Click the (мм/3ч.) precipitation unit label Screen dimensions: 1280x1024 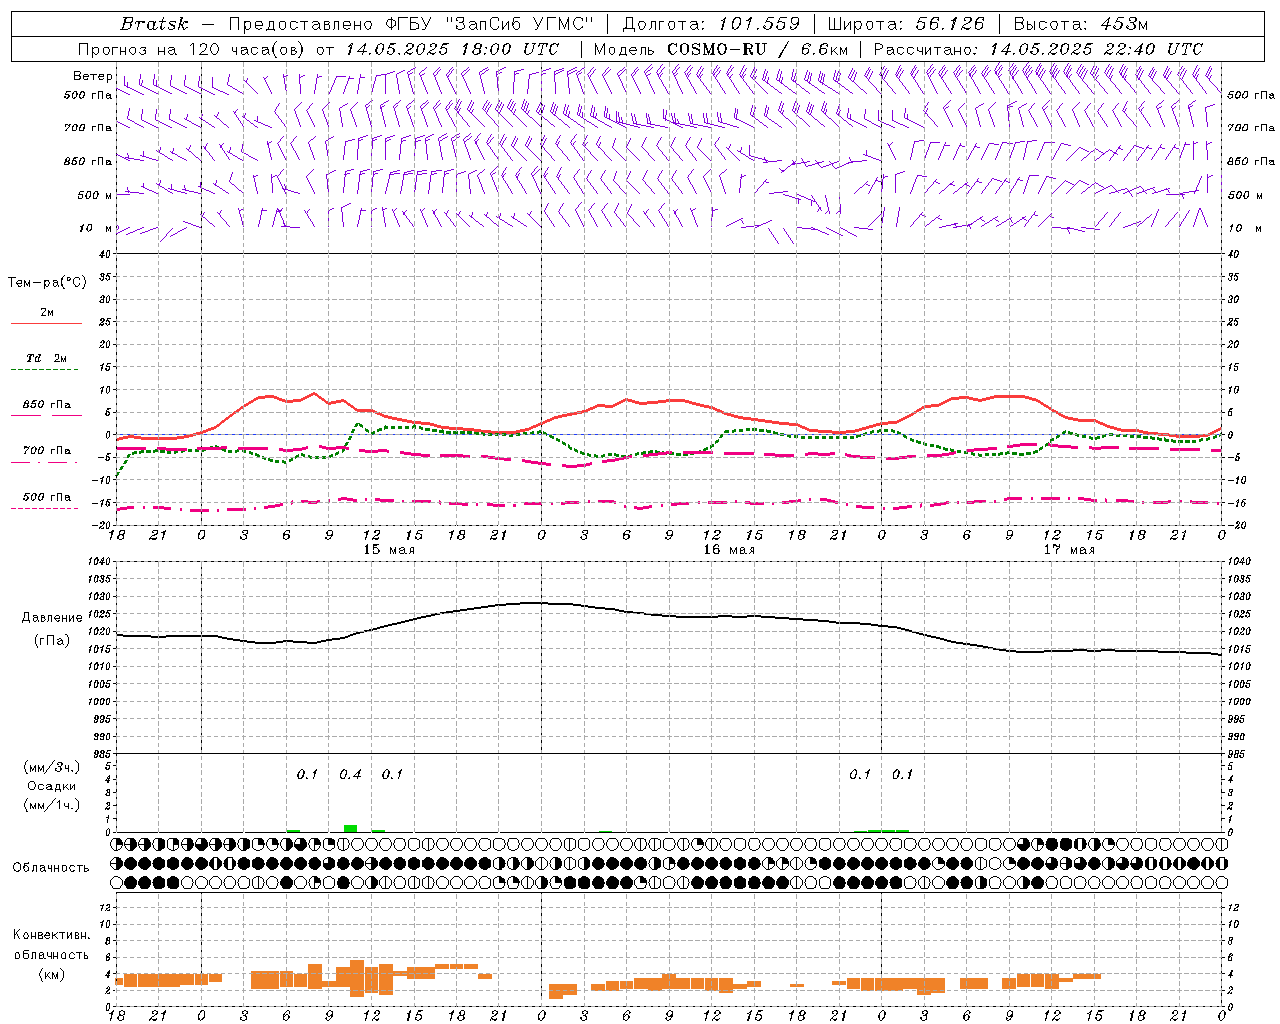tap(51, 768)
